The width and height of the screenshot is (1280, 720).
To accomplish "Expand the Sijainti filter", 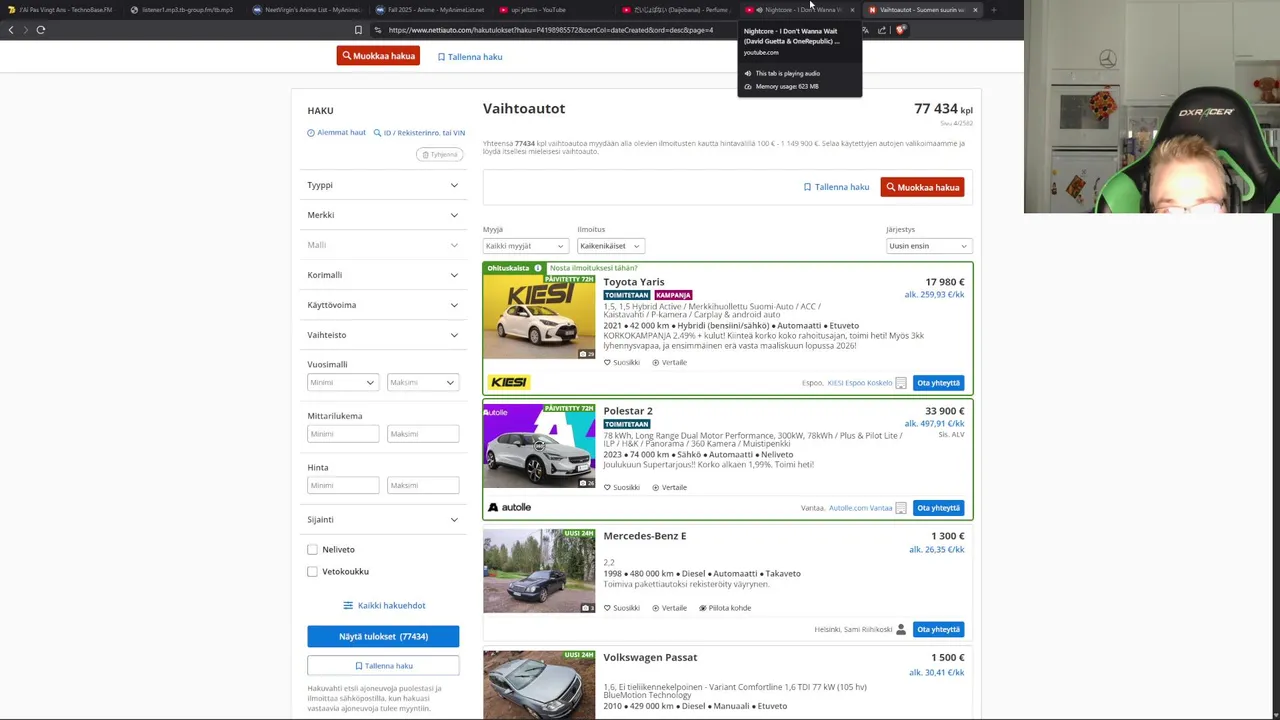I will [x=383, y=519].
